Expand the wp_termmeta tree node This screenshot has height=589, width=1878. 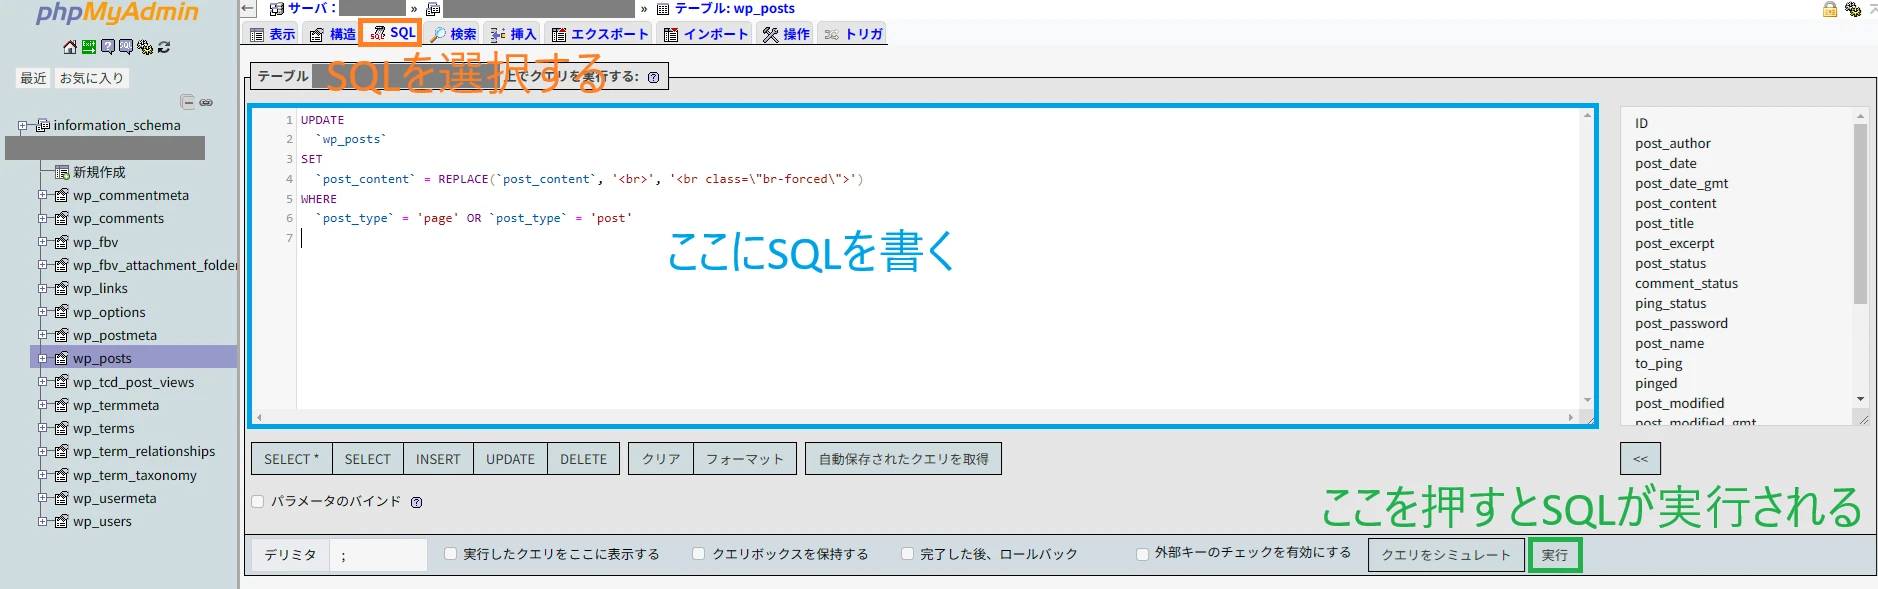(x=43, y=405)
